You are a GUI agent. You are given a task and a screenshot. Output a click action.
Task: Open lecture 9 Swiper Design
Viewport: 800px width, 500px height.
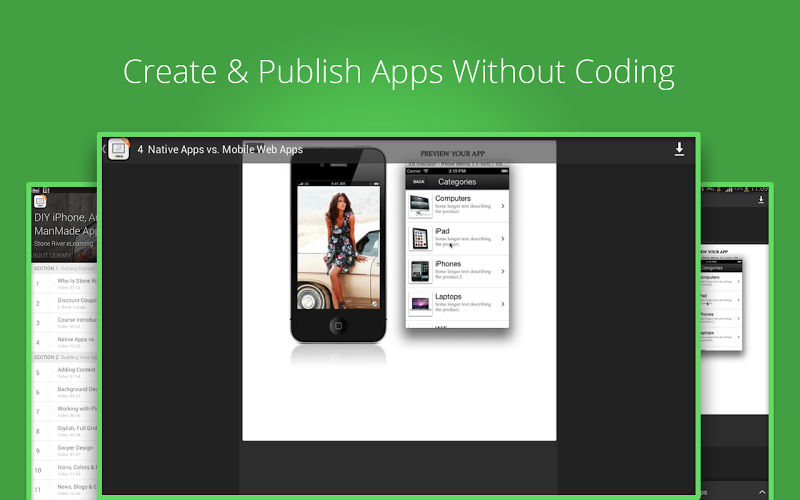[x=70, y=452]
